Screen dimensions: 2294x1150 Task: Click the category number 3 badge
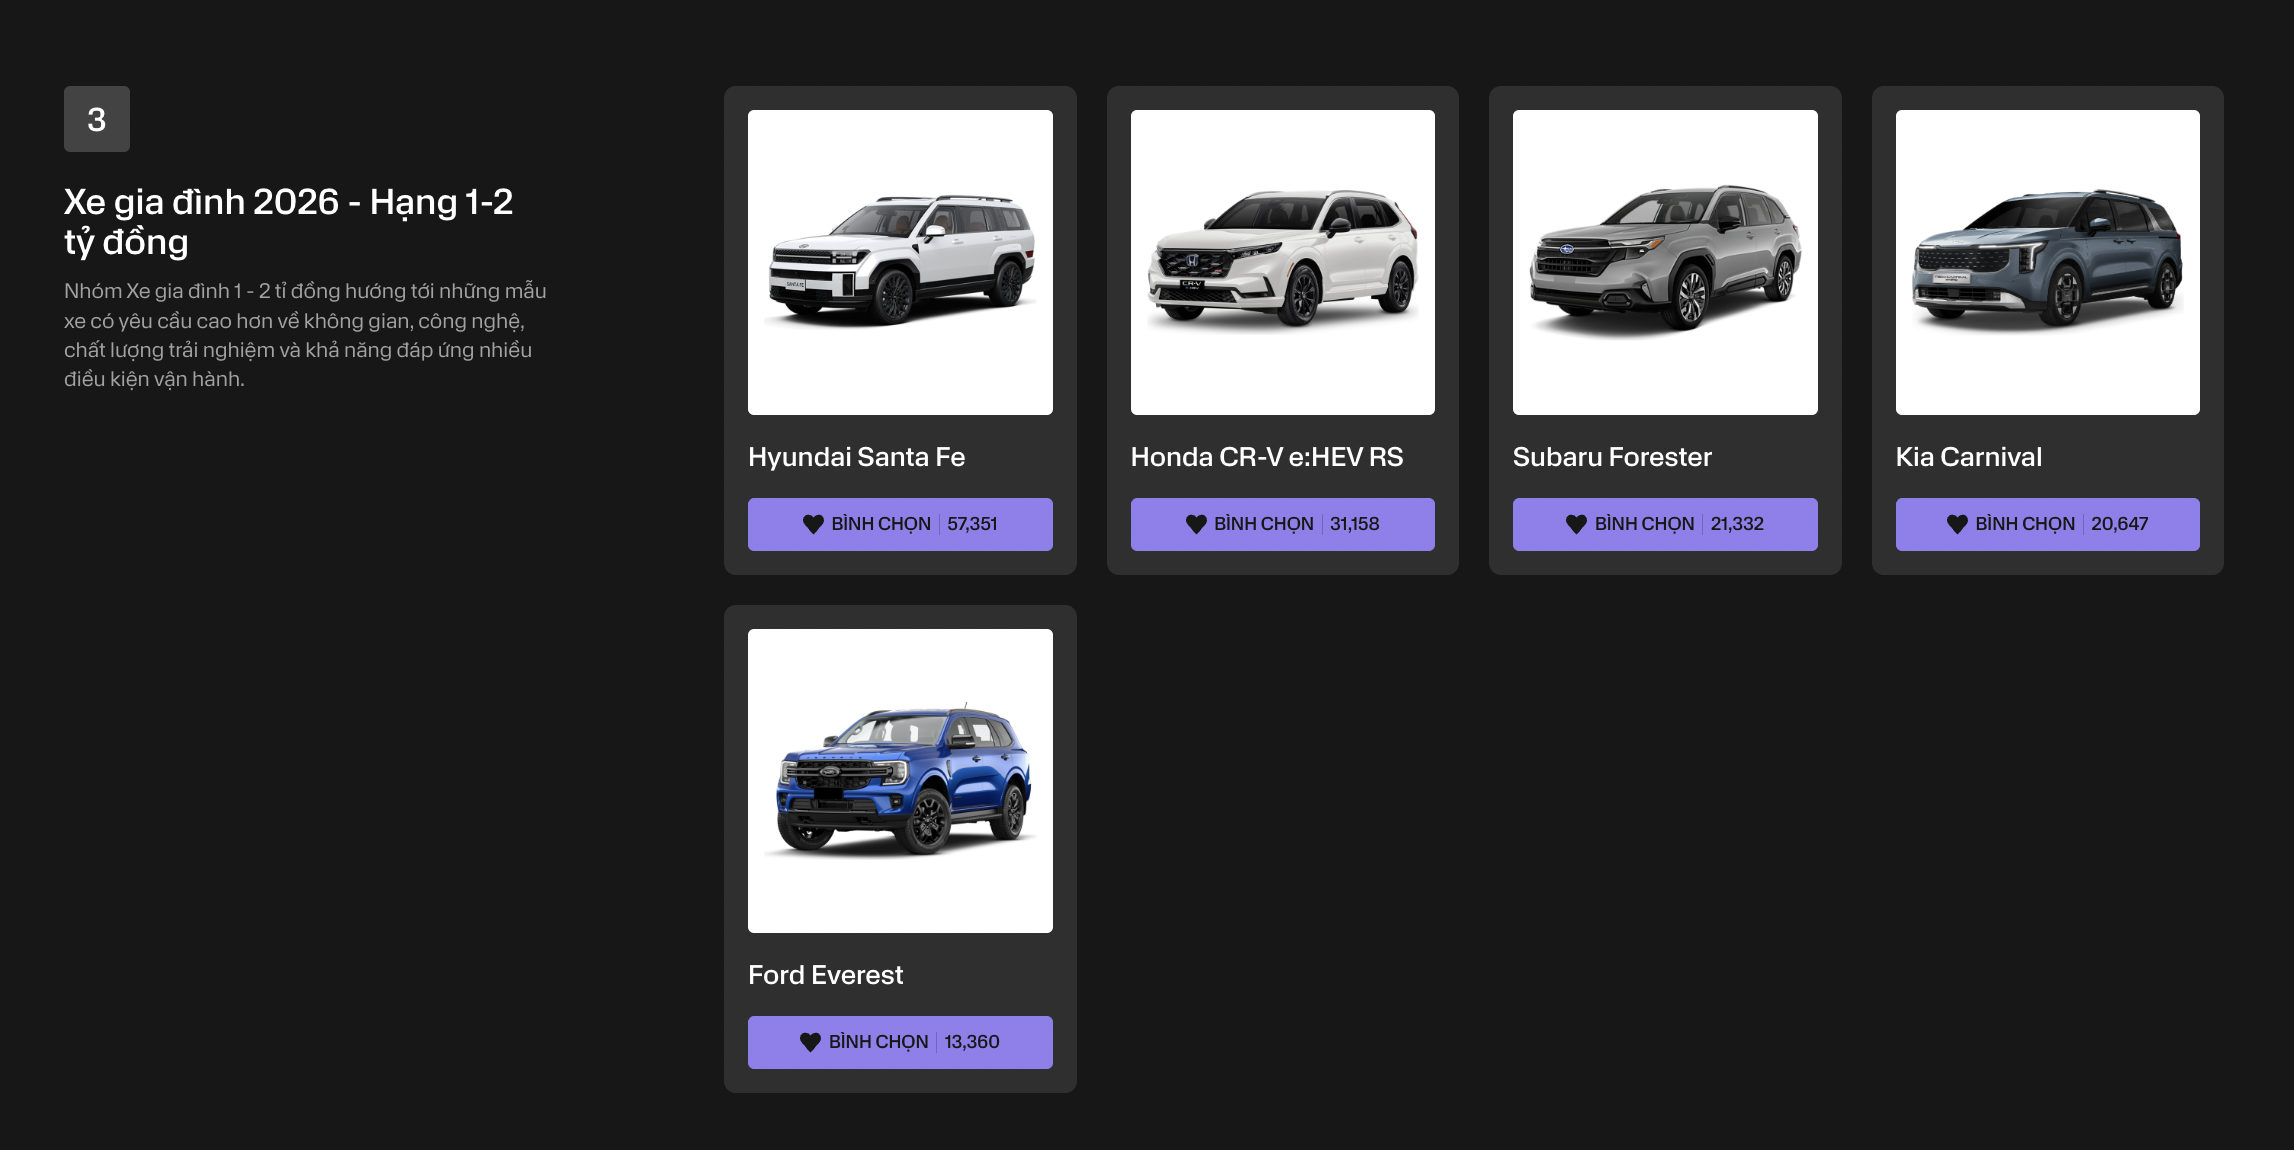pyautogui.click(x=97, y=119)
